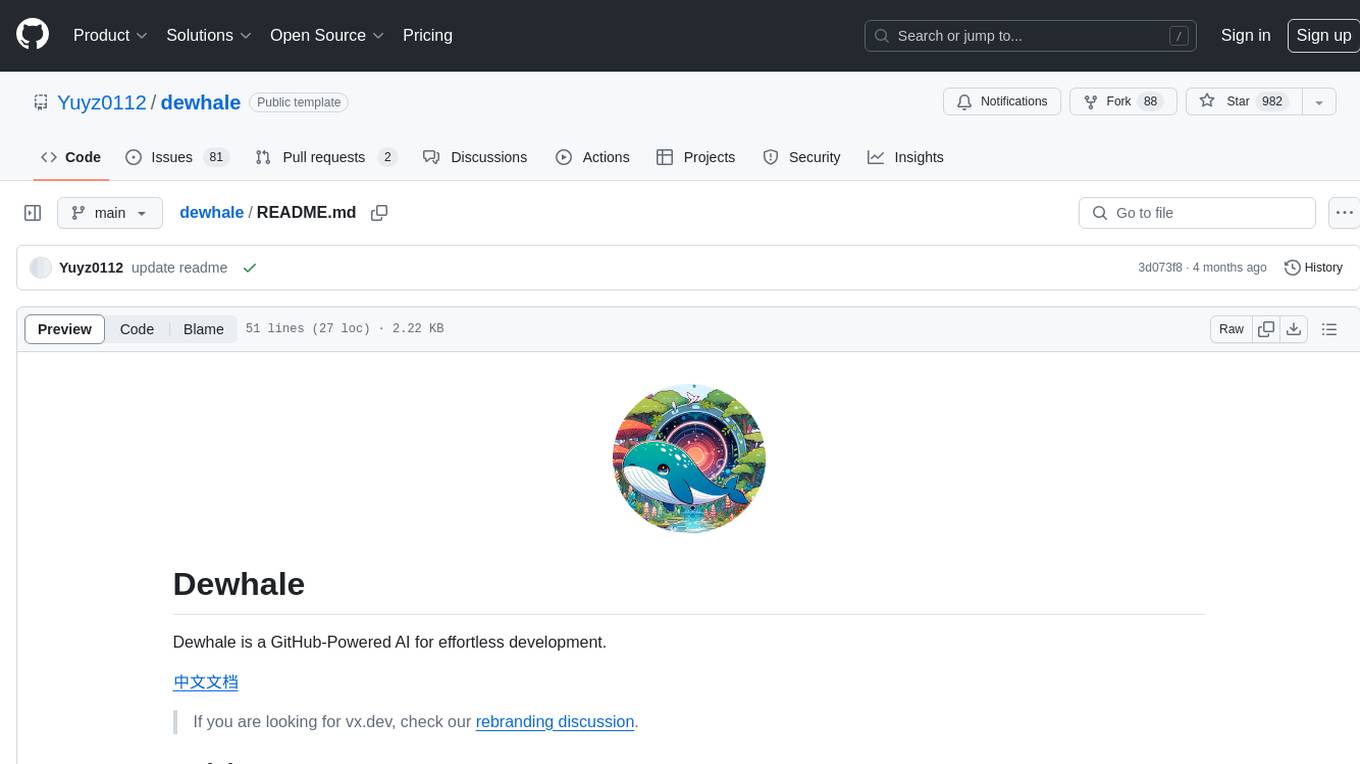This screenshot has height=764, width=1360.
Task: Click the Dewhale whale logo image
Action: [x=689, y=458]
